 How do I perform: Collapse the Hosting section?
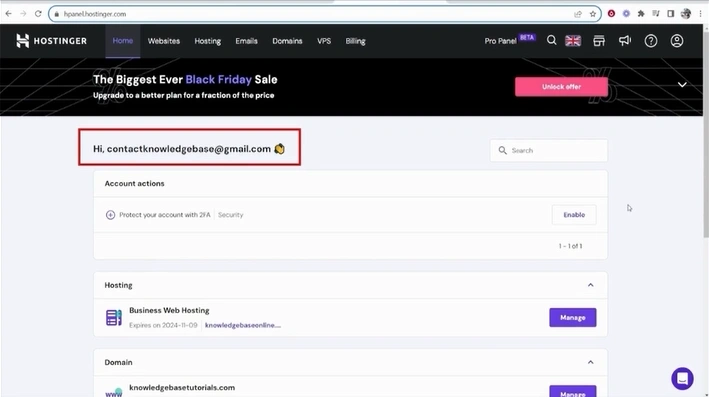(591, 285)
